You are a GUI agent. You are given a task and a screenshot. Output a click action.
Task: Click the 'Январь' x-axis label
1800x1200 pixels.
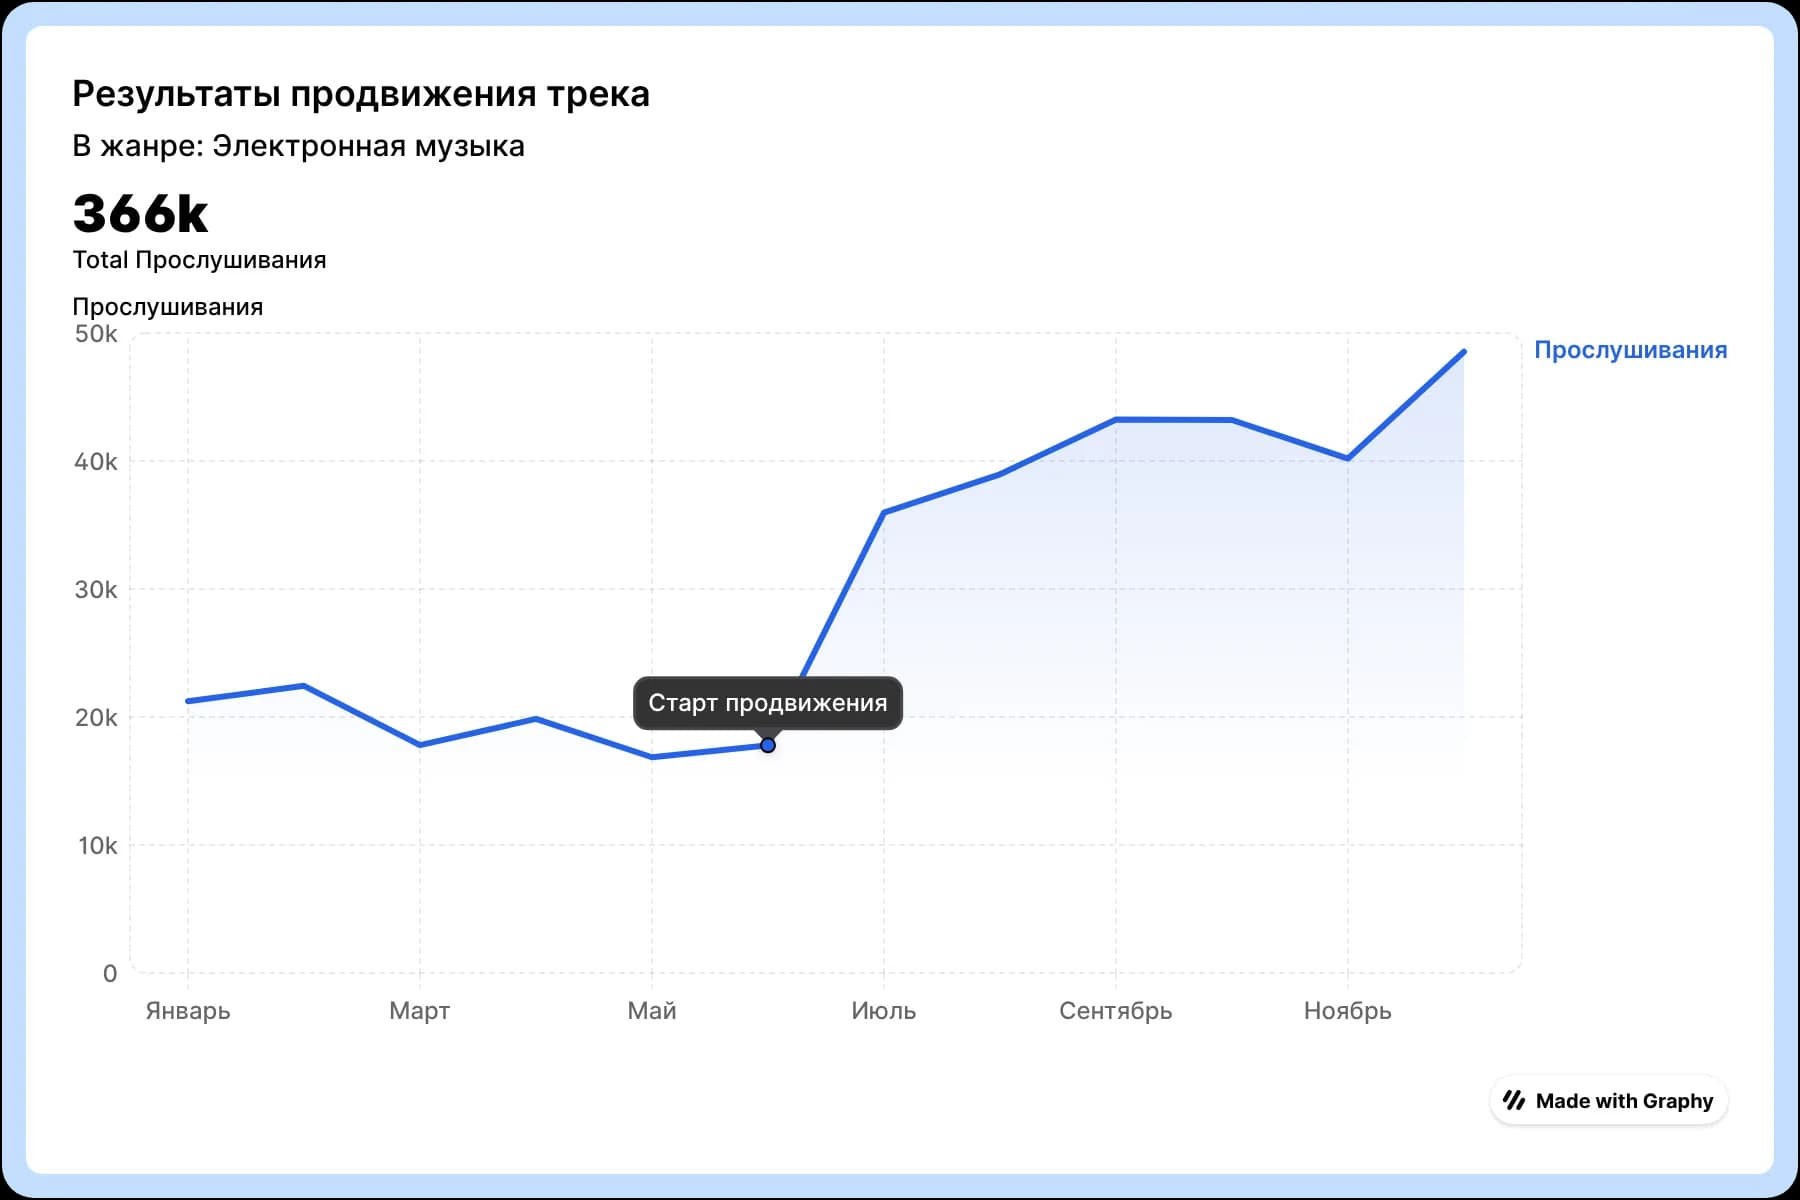(188, 1011)
